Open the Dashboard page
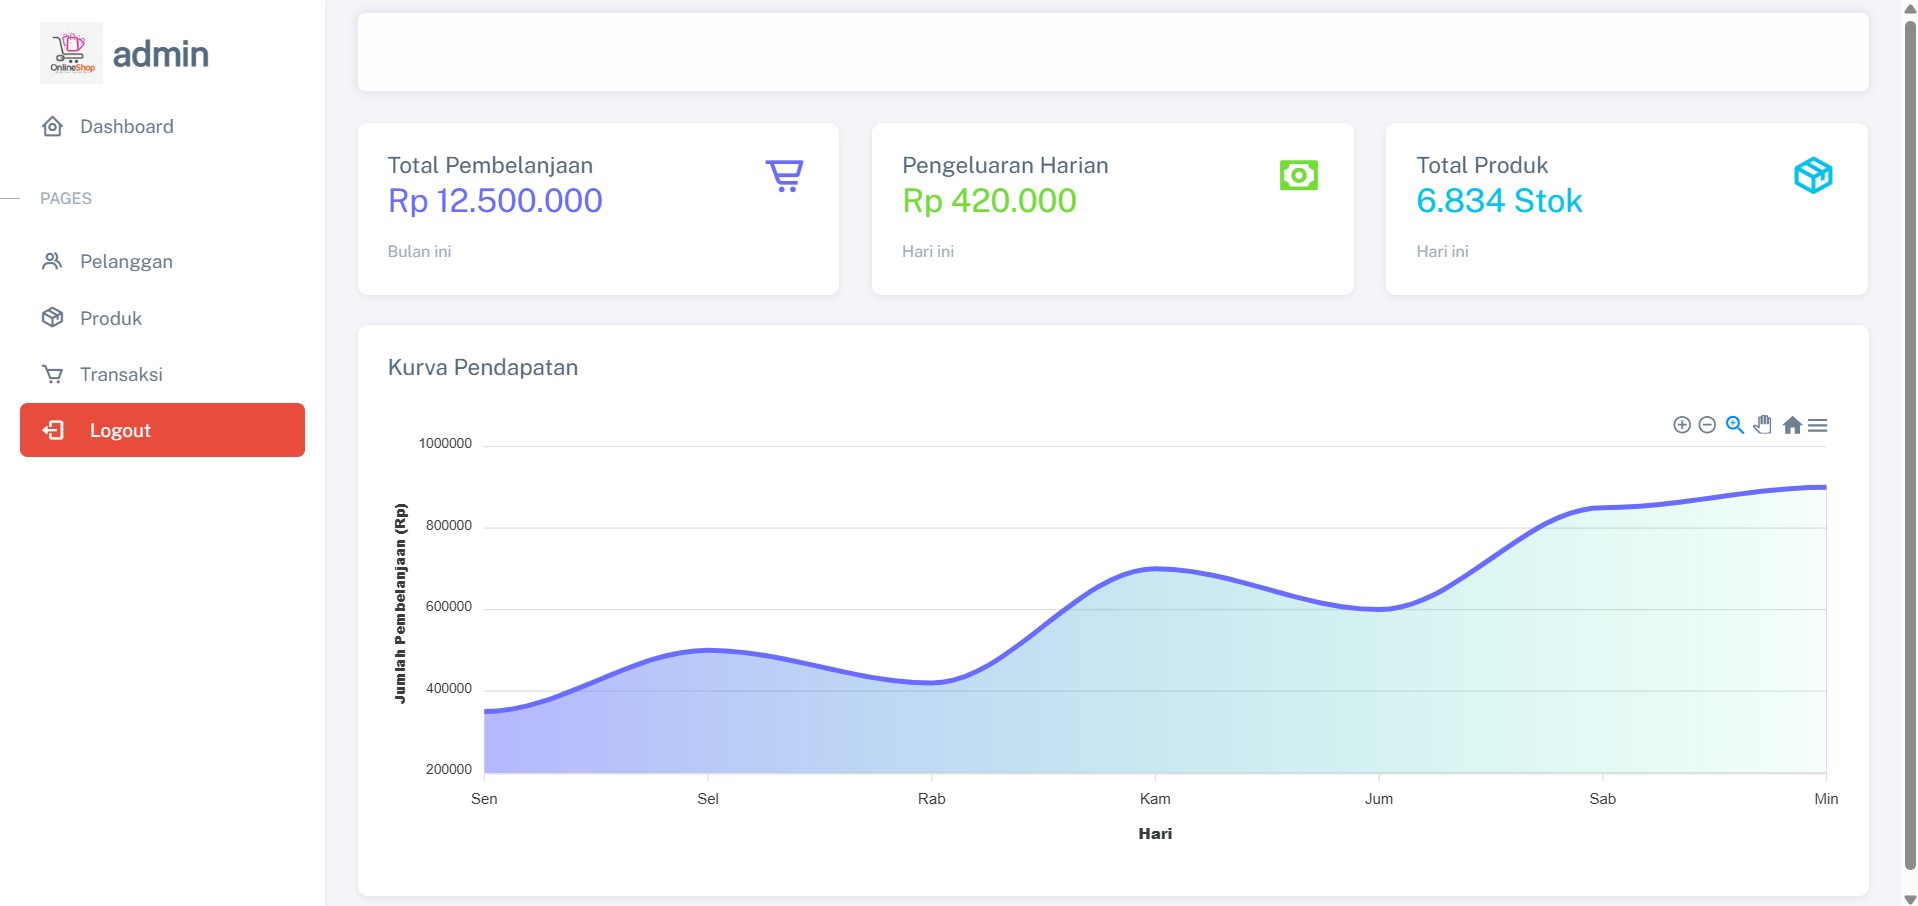The width and height of the screenshot is (1918, 906). click(126, 127)
